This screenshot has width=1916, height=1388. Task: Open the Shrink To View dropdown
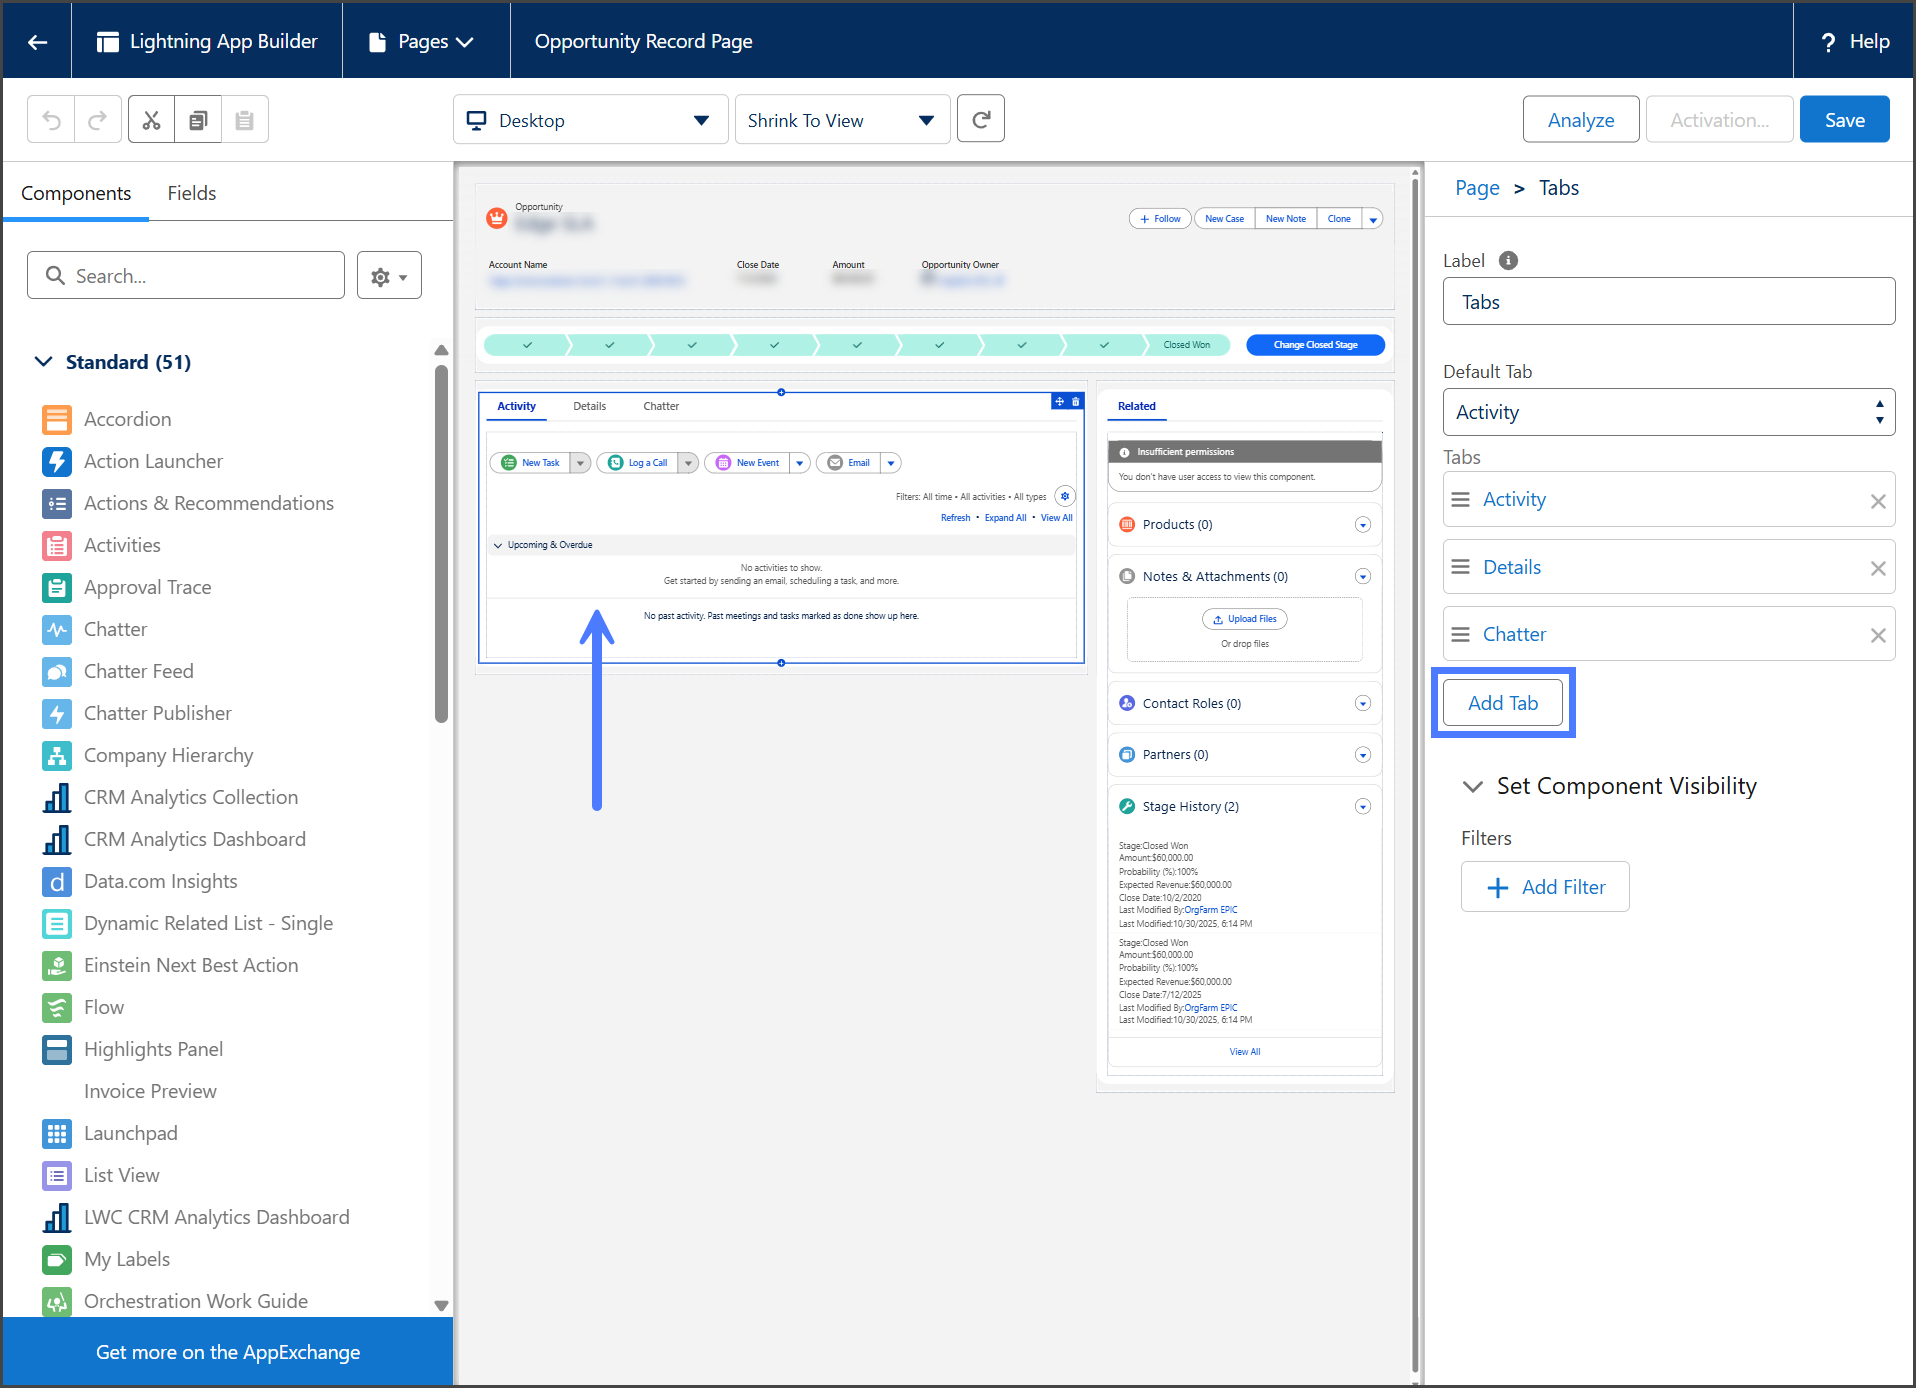coord(841,120)
